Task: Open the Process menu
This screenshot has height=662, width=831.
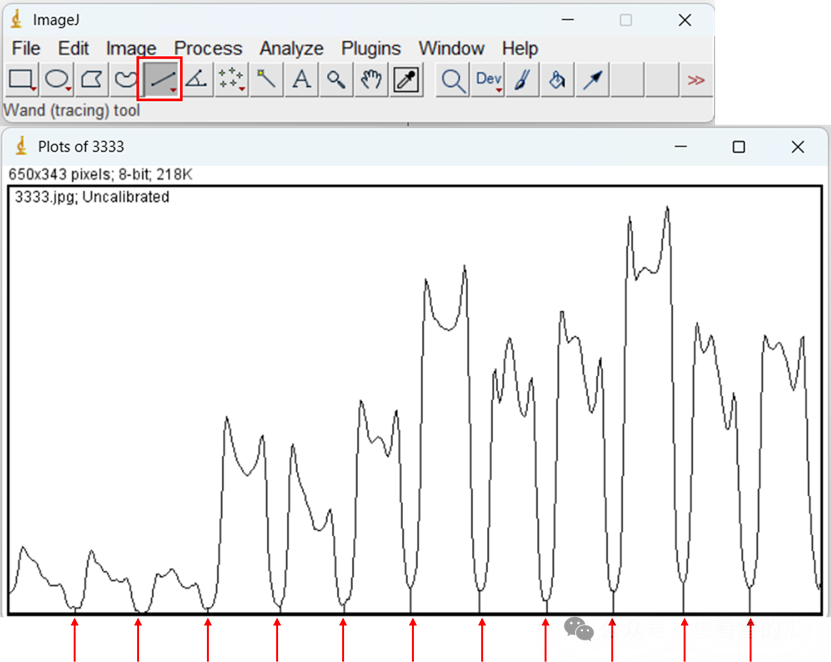Action: 208,48
